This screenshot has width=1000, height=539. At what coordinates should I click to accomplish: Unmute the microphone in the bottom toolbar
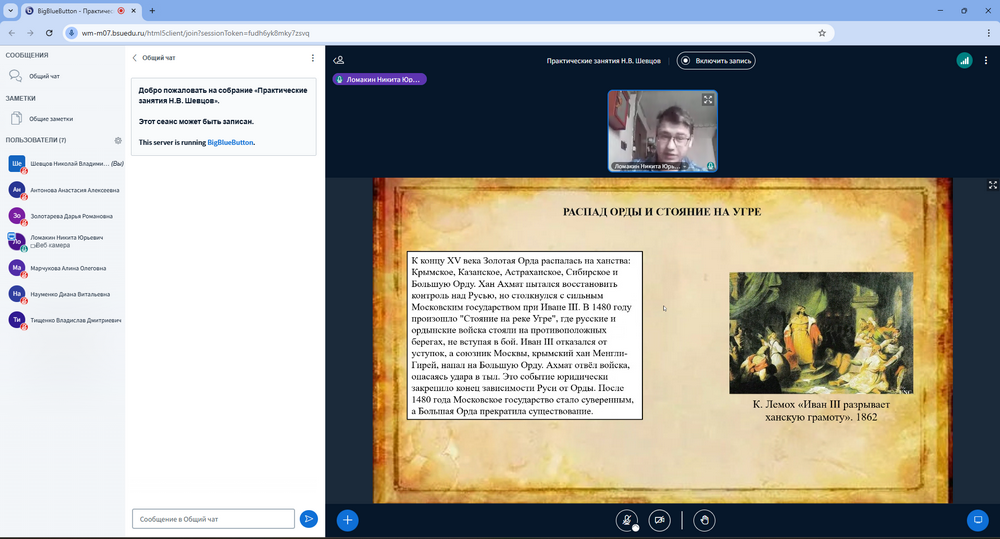point(627,519)
